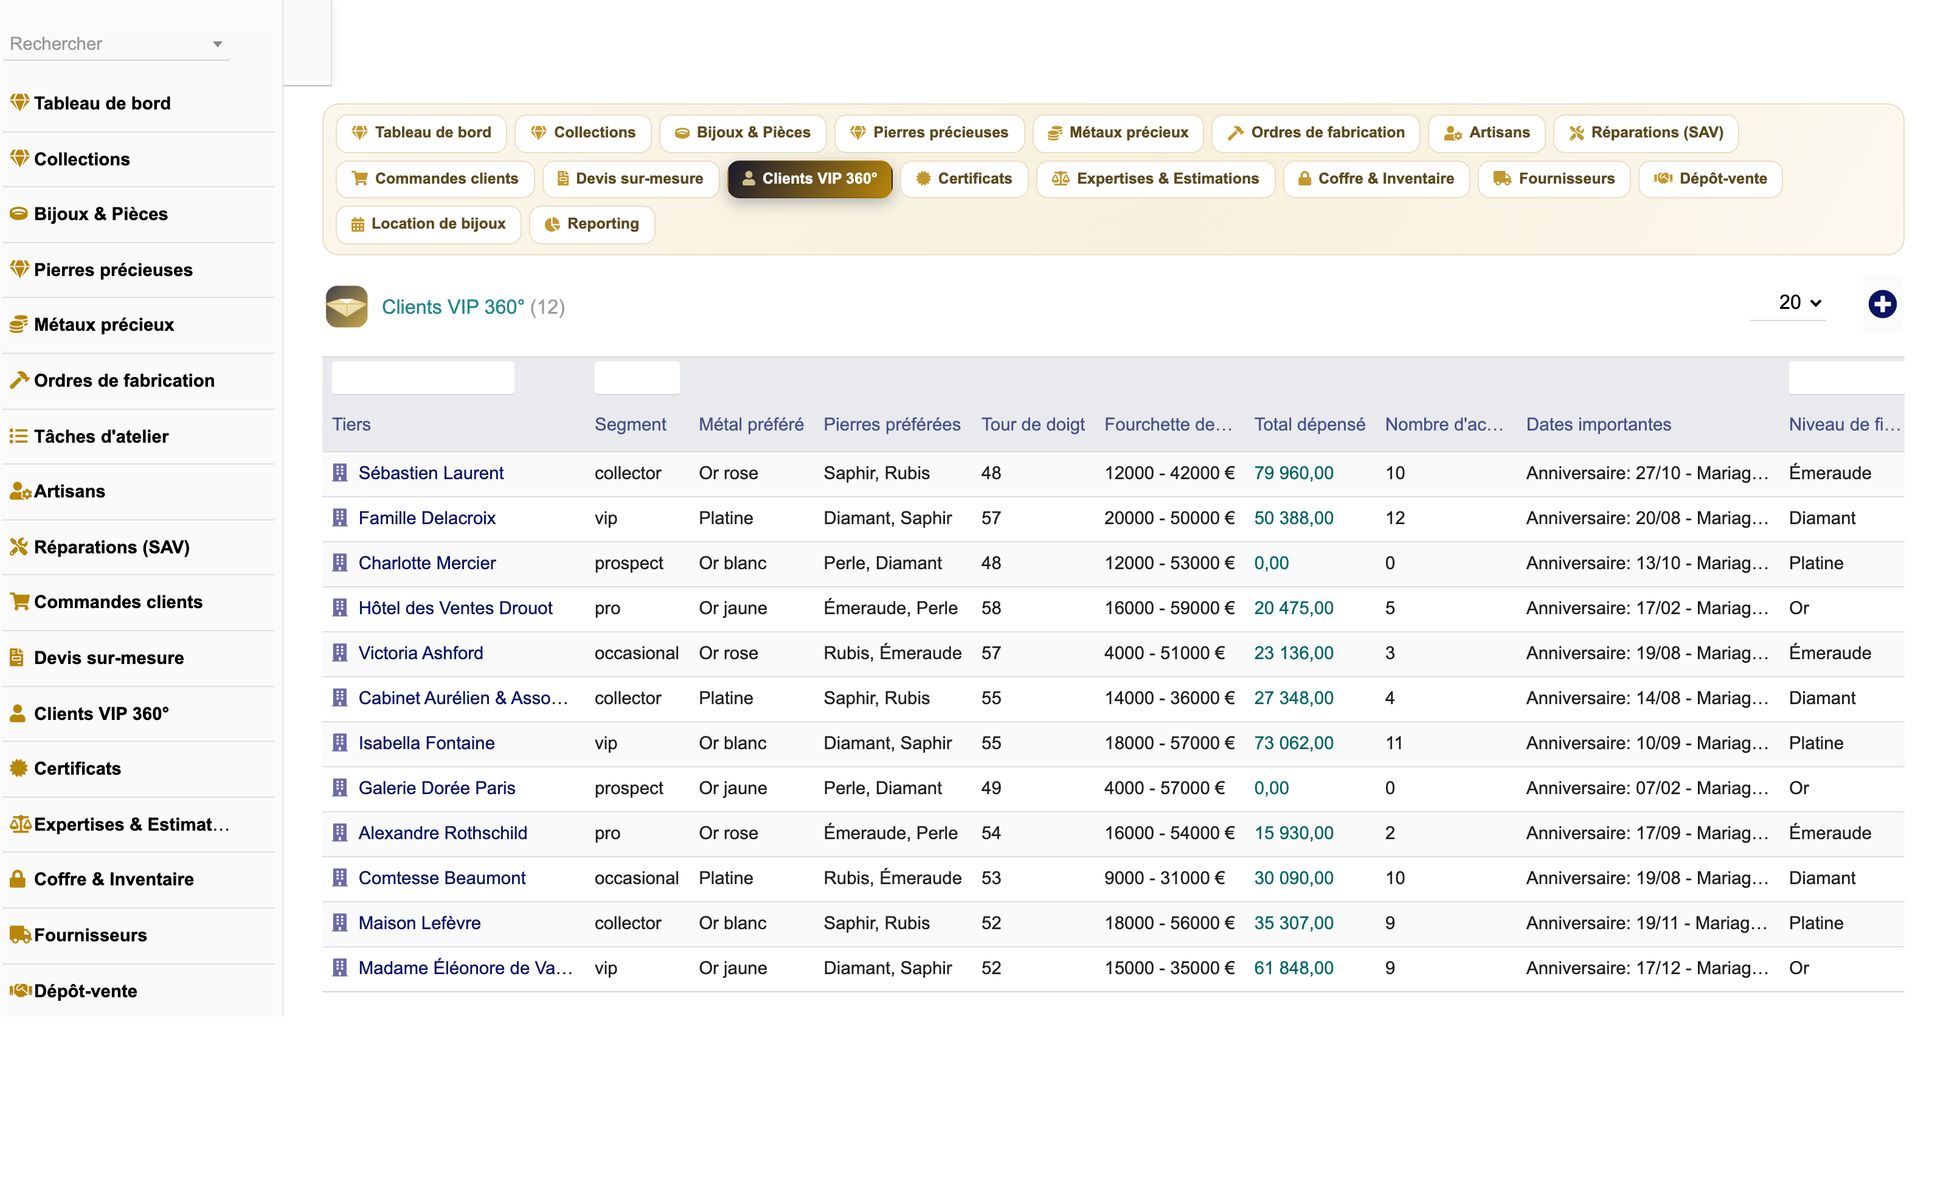Open the Clients VIP 360° list title link

(x=453, y=307)
